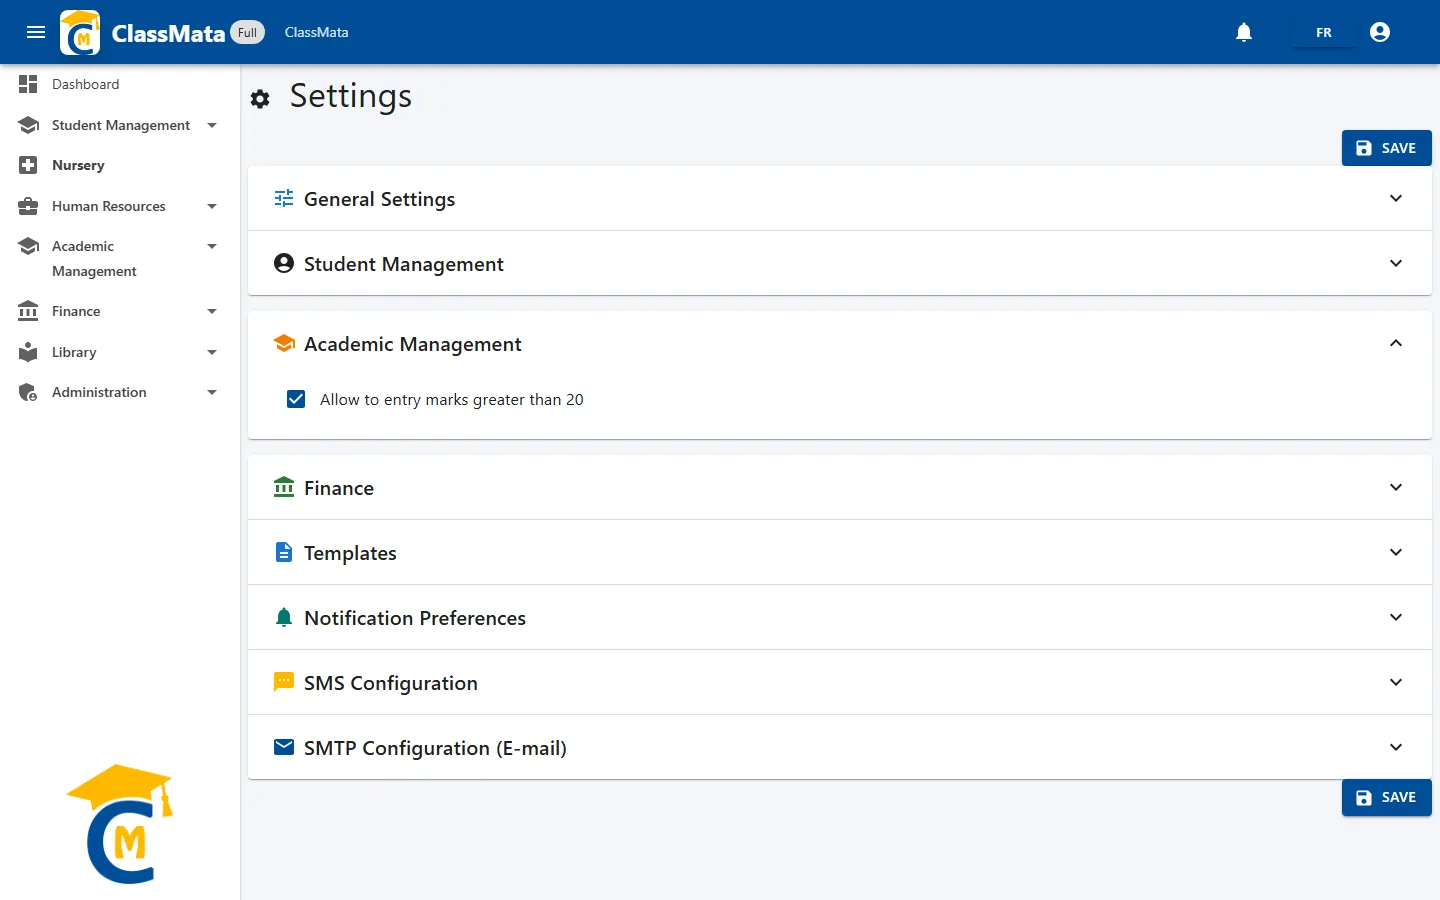This screenshot has height=900, width=1440.
Task: Click the Academic Management section title
Action: [413, 344]
